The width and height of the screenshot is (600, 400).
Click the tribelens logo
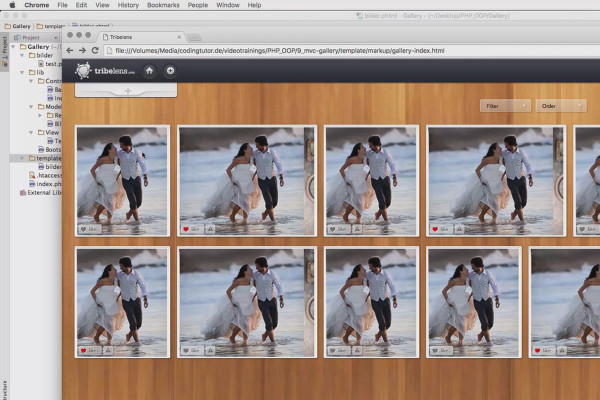pos(105,71)
